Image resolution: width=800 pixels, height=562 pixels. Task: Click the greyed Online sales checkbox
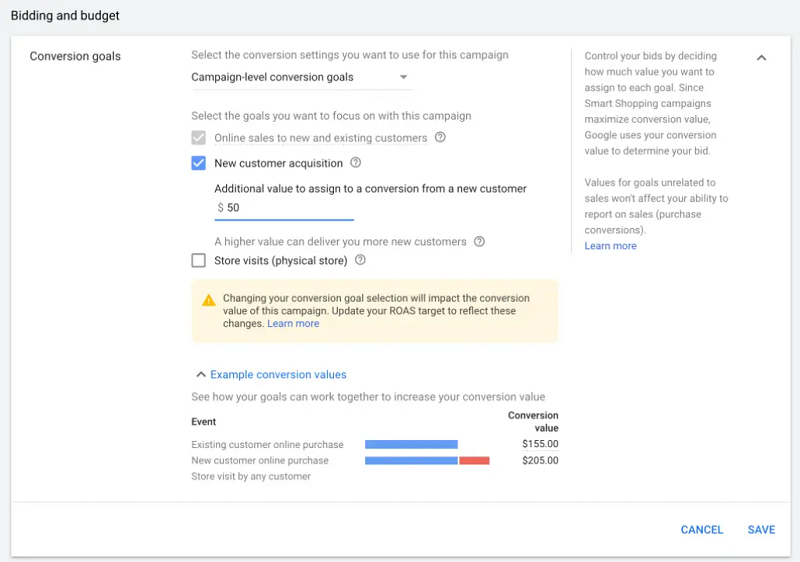click(198, 138)
